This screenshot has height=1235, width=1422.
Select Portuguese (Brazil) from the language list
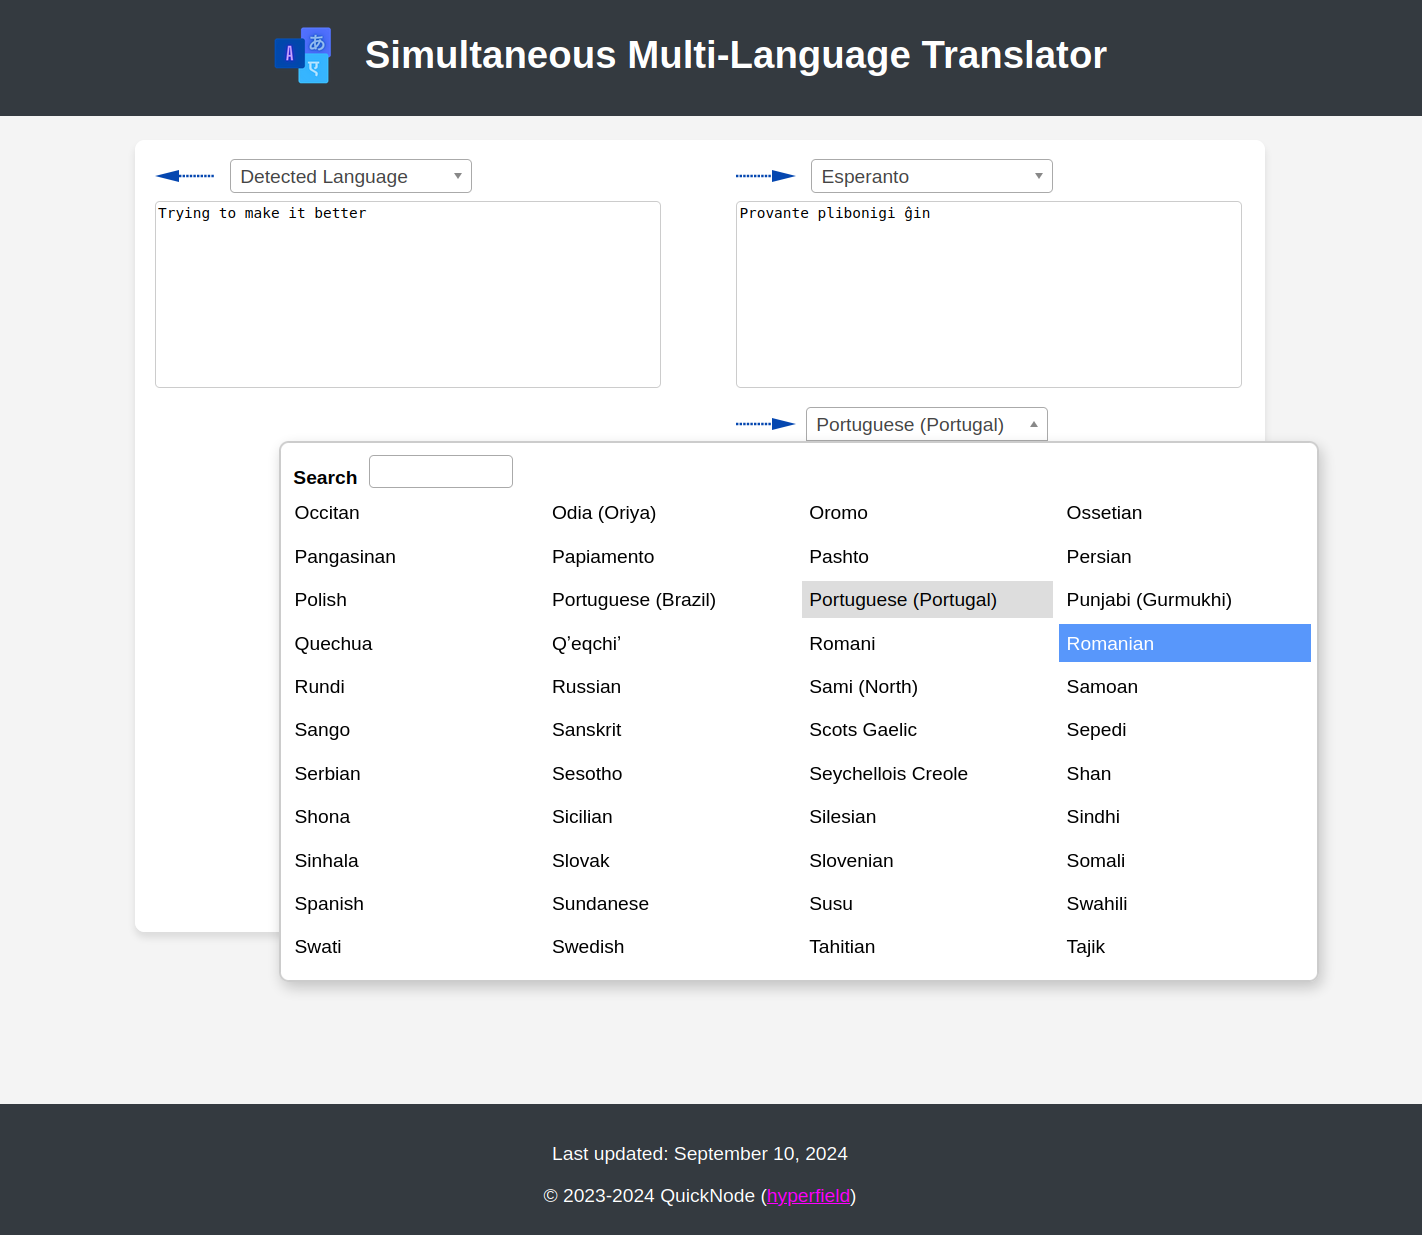(633, 600)
